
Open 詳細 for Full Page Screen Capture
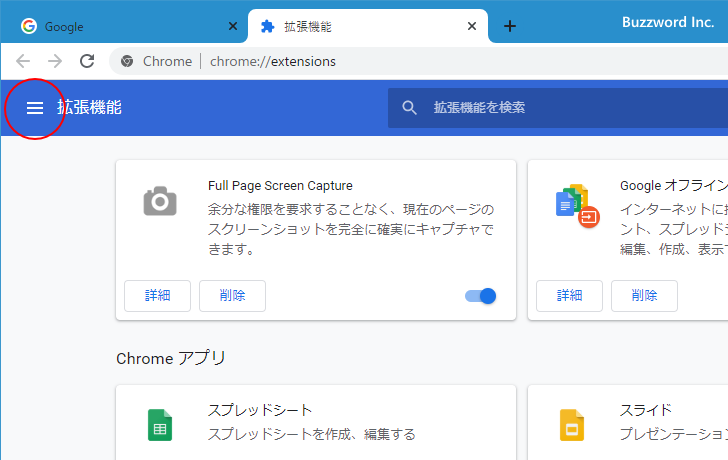[x=157, y=296]
